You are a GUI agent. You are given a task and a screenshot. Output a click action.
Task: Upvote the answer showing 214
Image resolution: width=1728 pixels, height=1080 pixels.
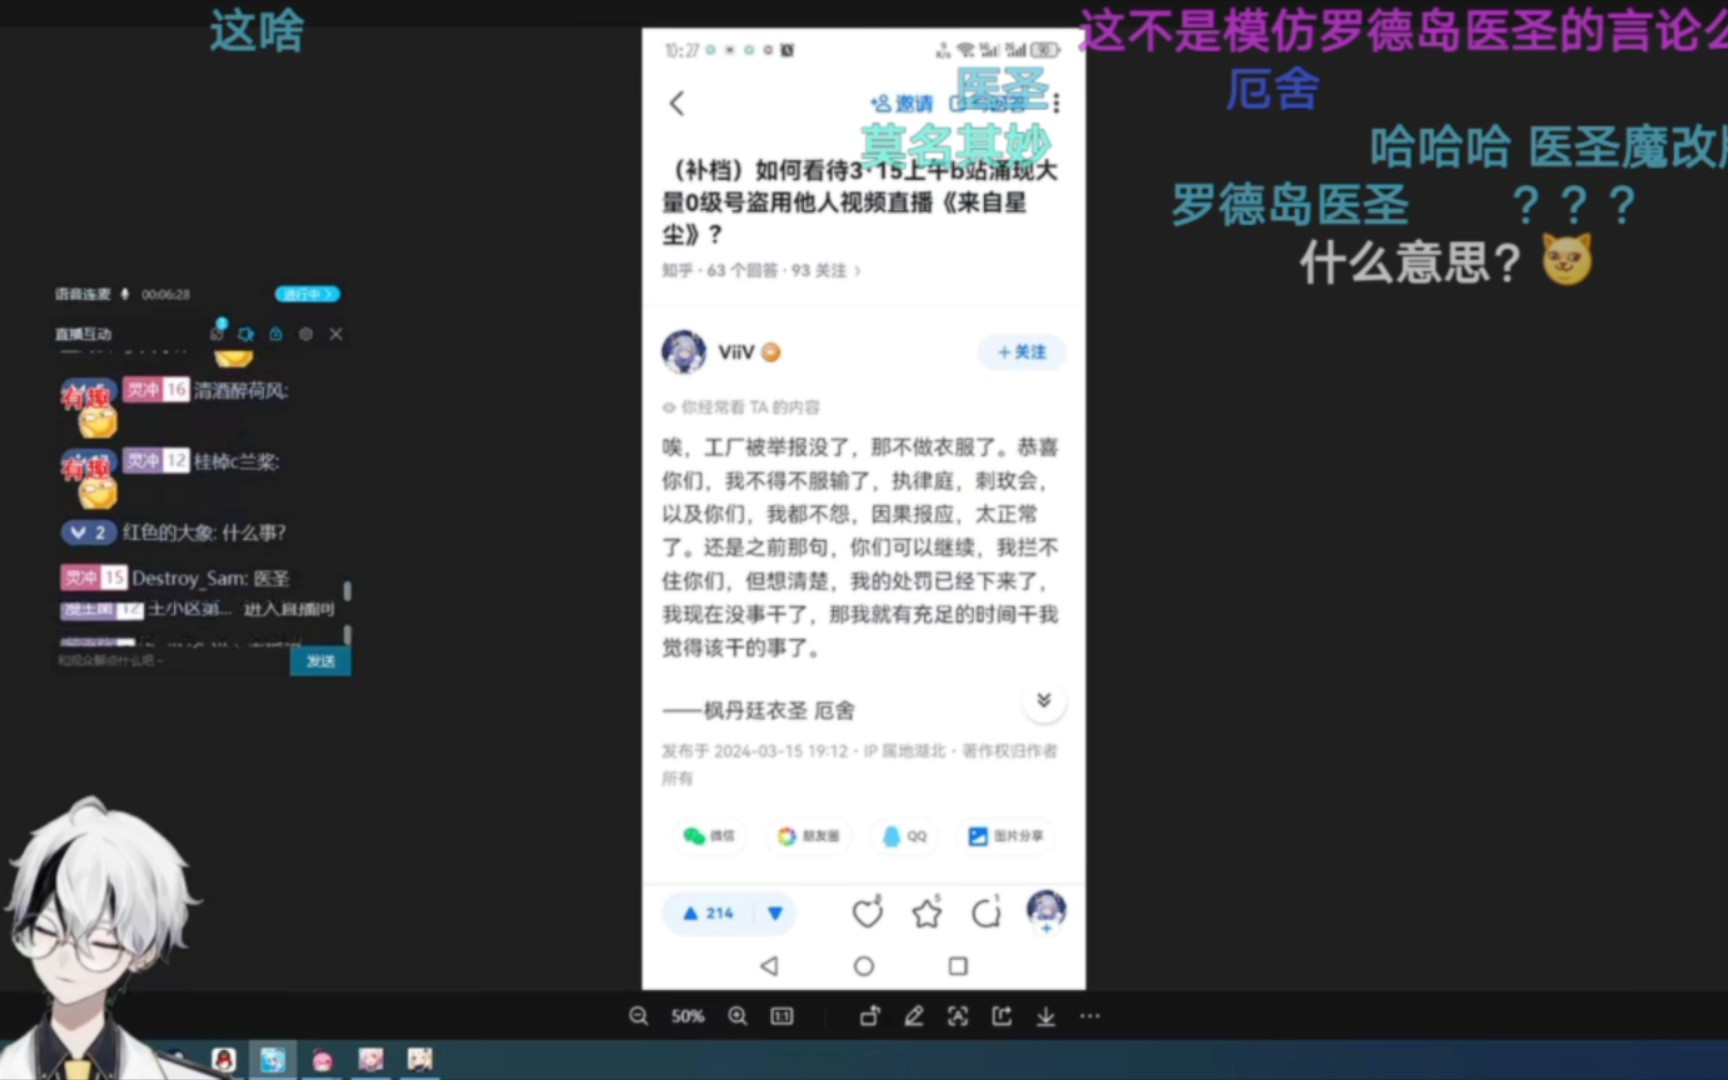[708, 913]
